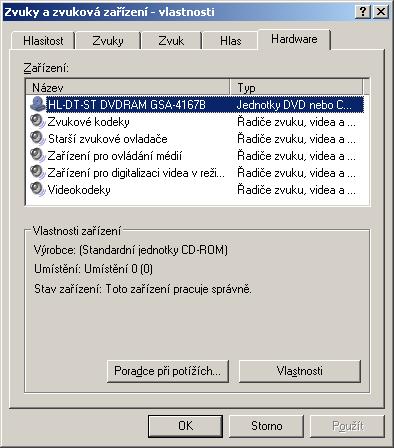Open the Zvuk tab
The image size is (394, 448).
171,41
